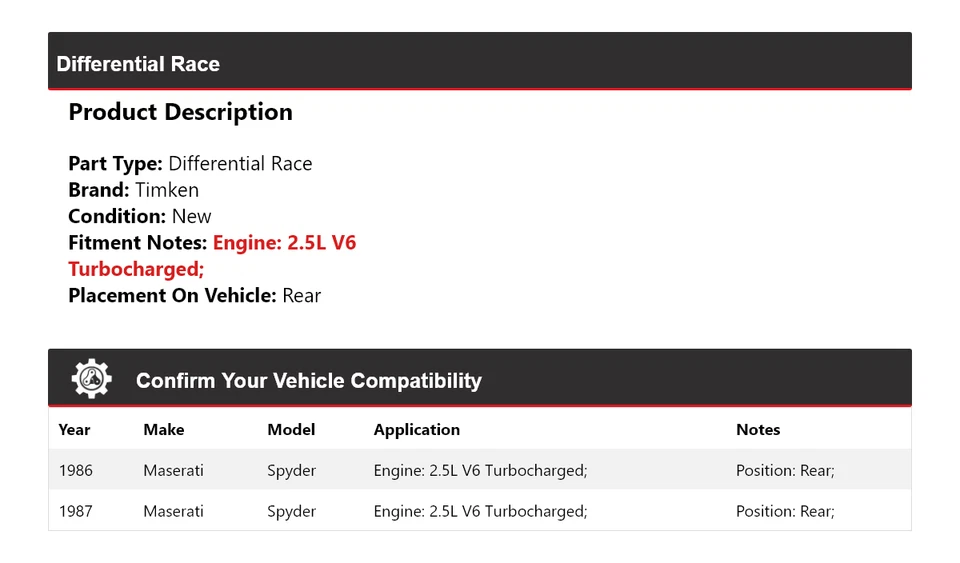Click the Model column header
Viewport: 960px width, 563px height.
pos(291,430)
